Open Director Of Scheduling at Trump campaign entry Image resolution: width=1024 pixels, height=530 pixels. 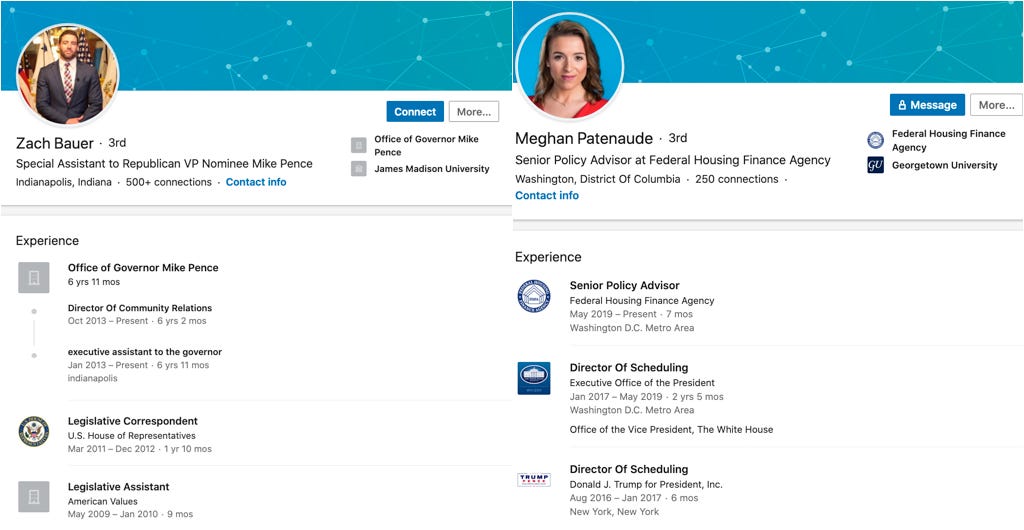(x=629, y=469)
